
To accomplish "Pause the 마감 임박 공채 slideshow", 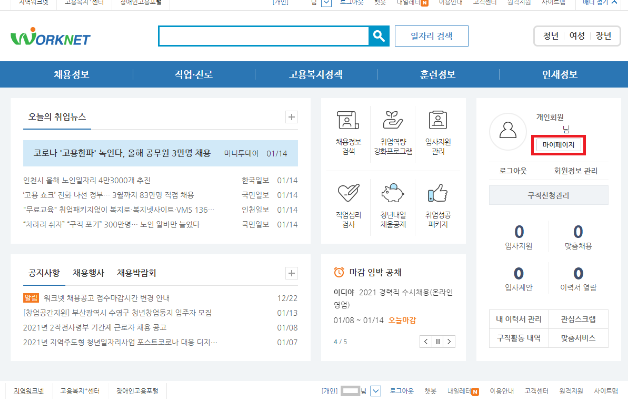I will coord(438,342).
